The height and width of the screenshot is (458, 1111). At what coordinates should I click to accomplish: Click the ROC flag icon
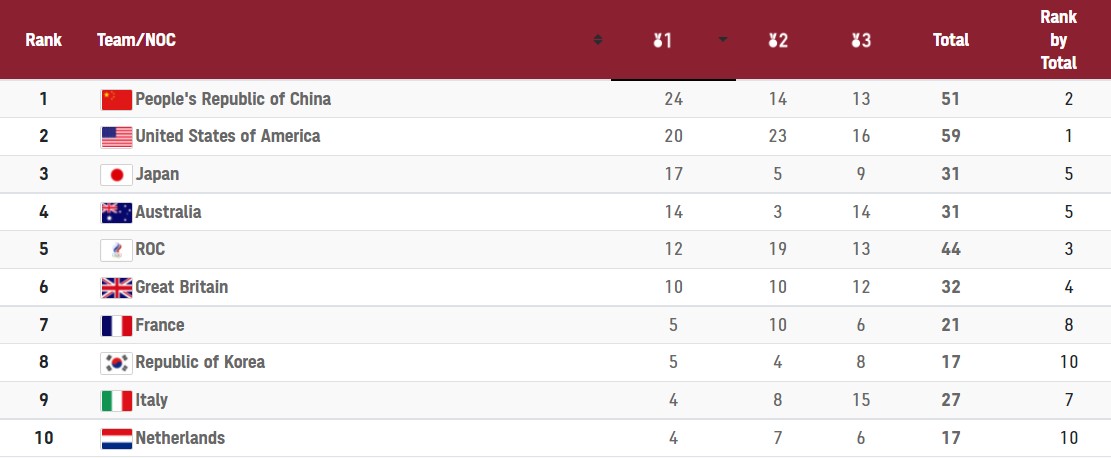117,250
